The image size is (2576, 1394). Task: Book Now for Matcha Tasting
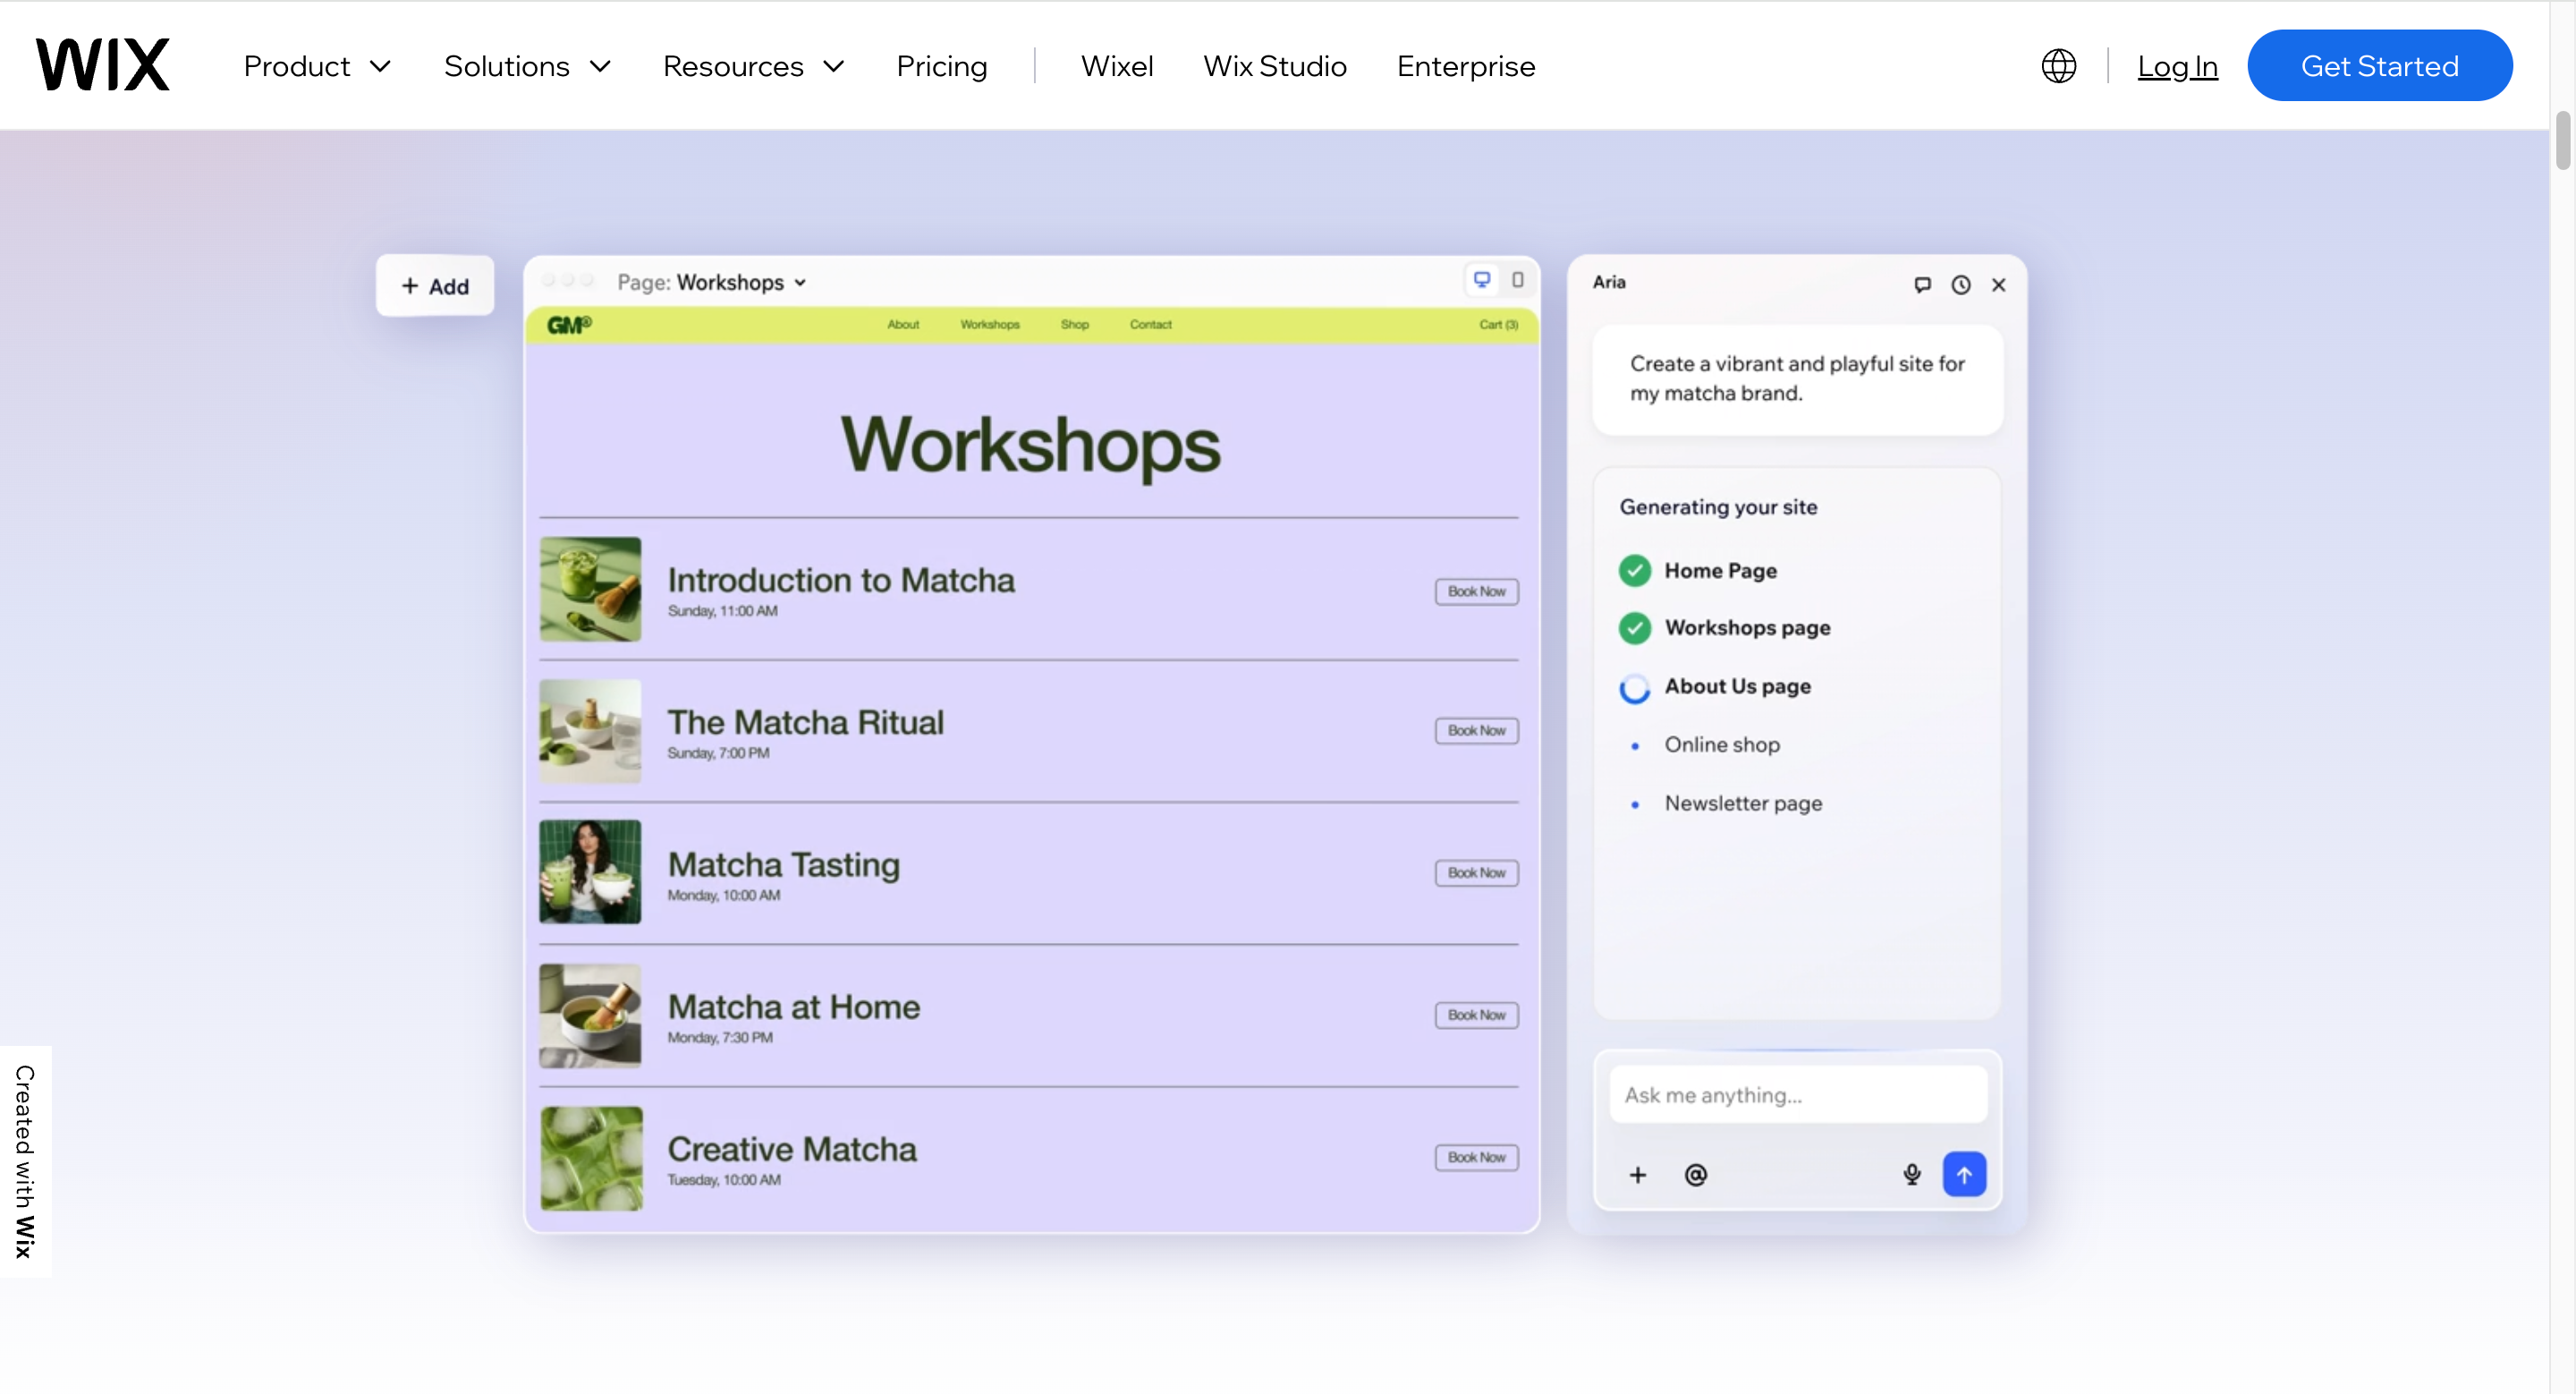coord(1476,872)
